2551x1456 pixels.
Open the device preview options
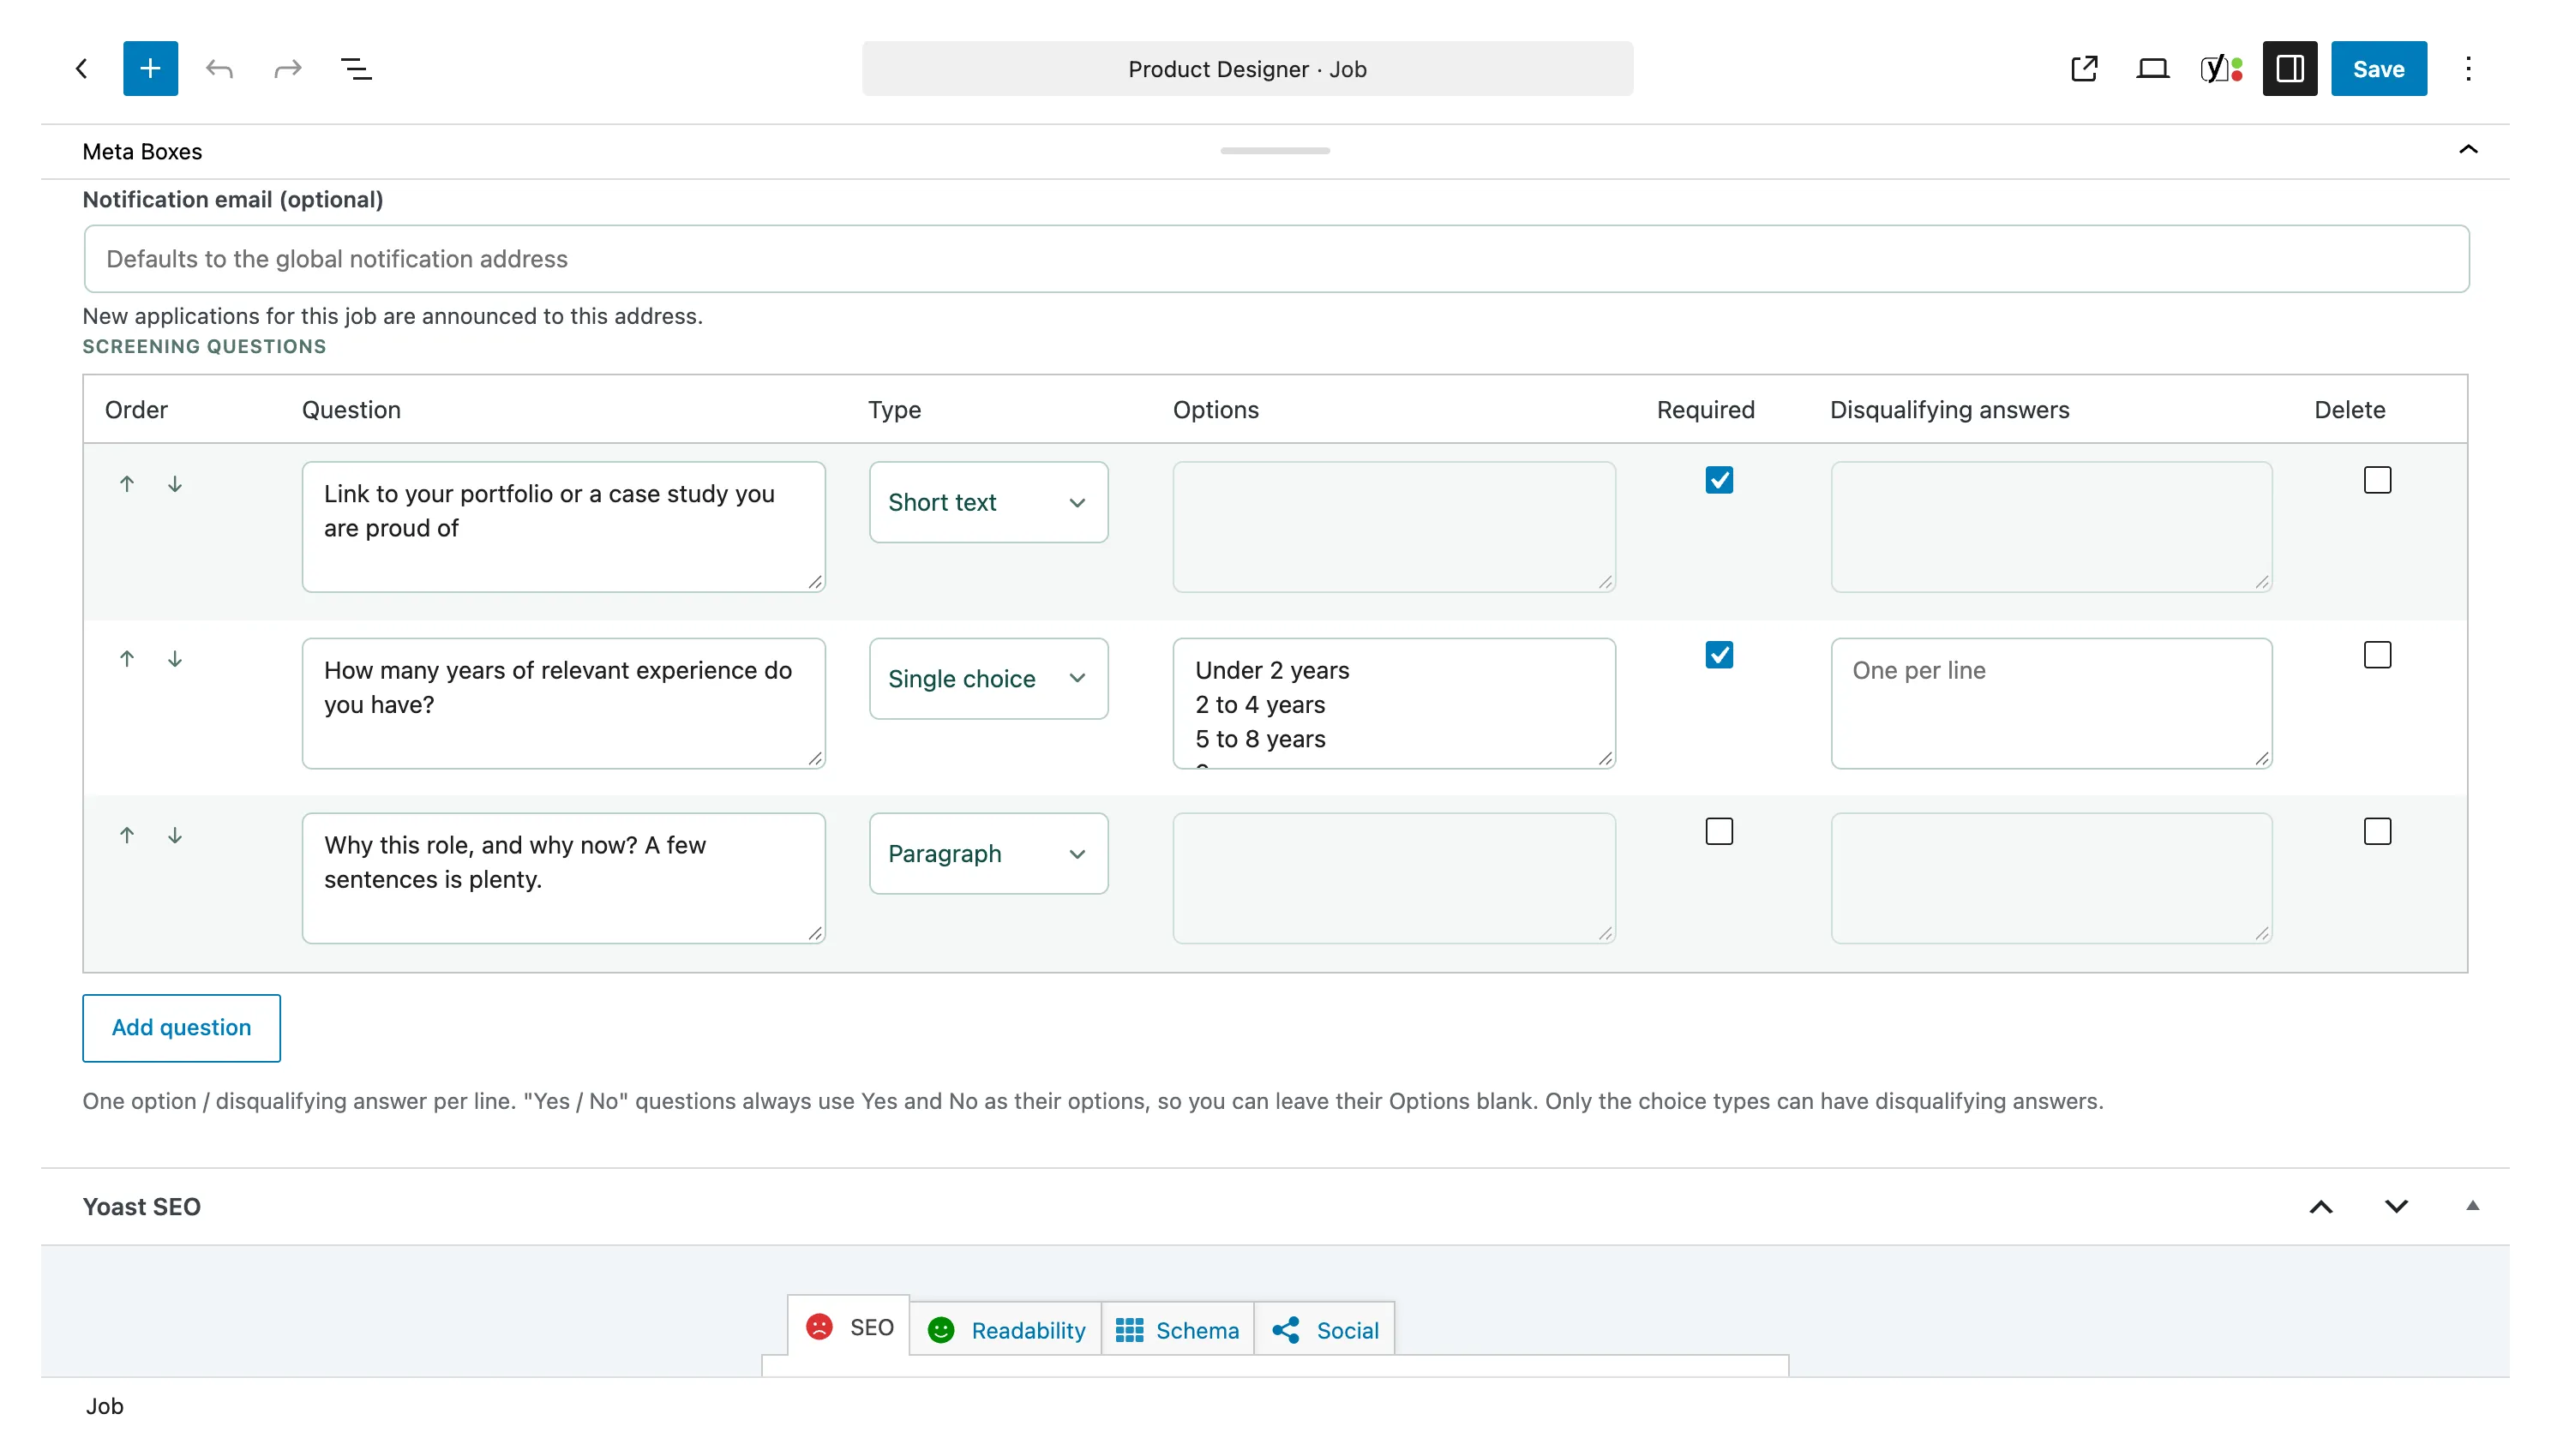tap(2152, 68)
